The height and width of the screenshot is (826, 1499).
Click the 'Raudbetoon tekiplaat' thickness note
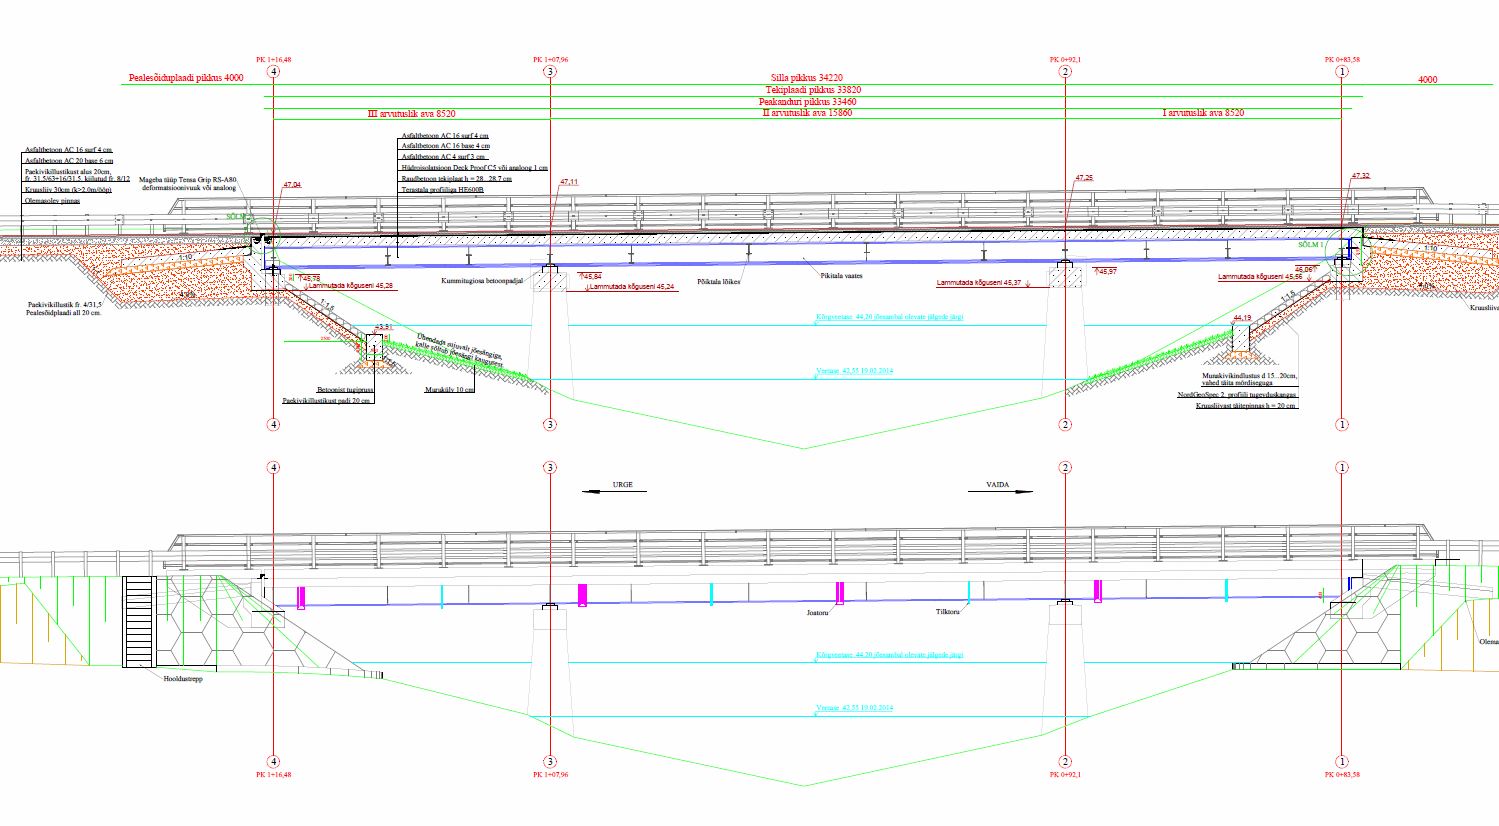pyautogui.click(x=456, y=179)
